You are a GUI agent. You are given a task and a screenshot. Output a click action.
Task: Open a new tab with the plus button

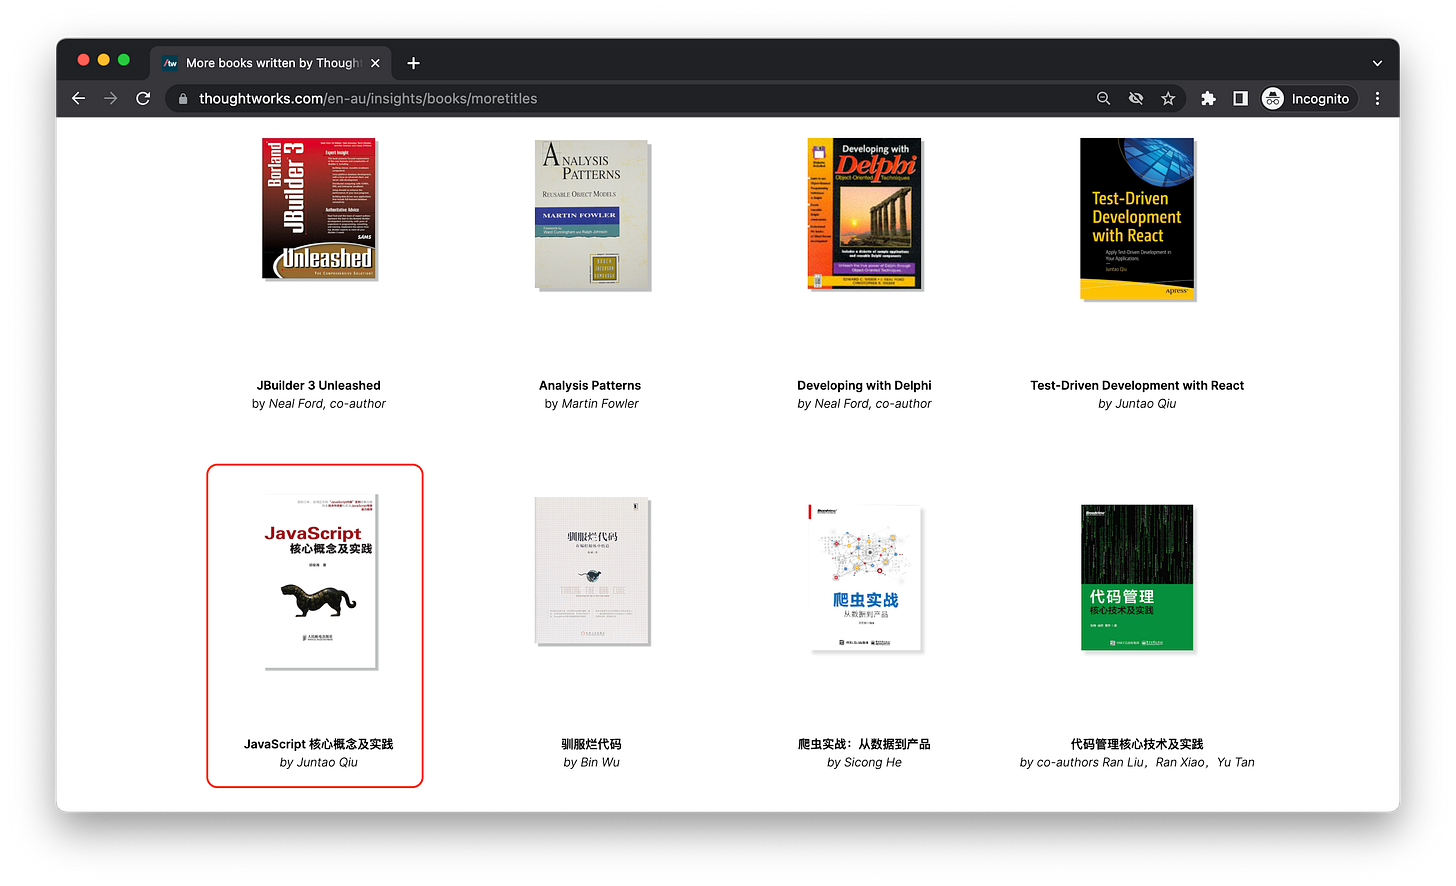coord(413,63)
